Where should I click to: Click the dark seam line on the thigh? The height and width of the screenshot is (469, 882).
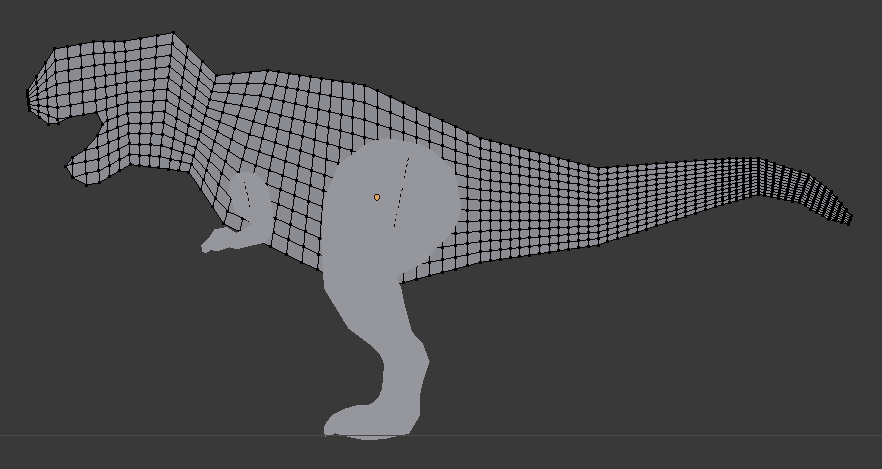click(x=401, y=192)
